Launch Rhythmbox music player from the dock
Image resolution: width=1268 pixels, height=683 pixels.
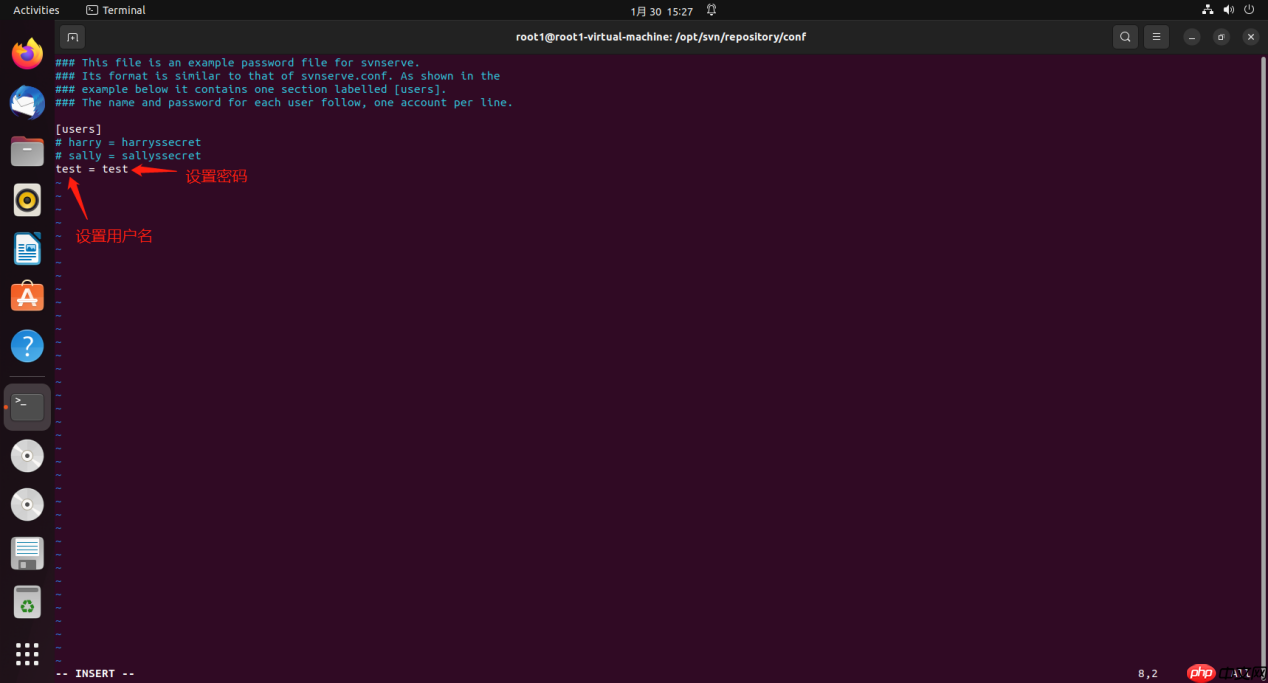[x=27, y=199]
